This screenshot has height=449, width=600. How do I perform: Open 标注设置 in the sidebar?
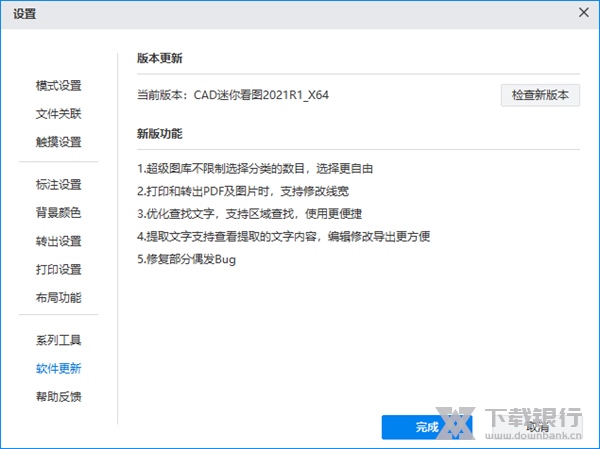click(x=58, y=184)
